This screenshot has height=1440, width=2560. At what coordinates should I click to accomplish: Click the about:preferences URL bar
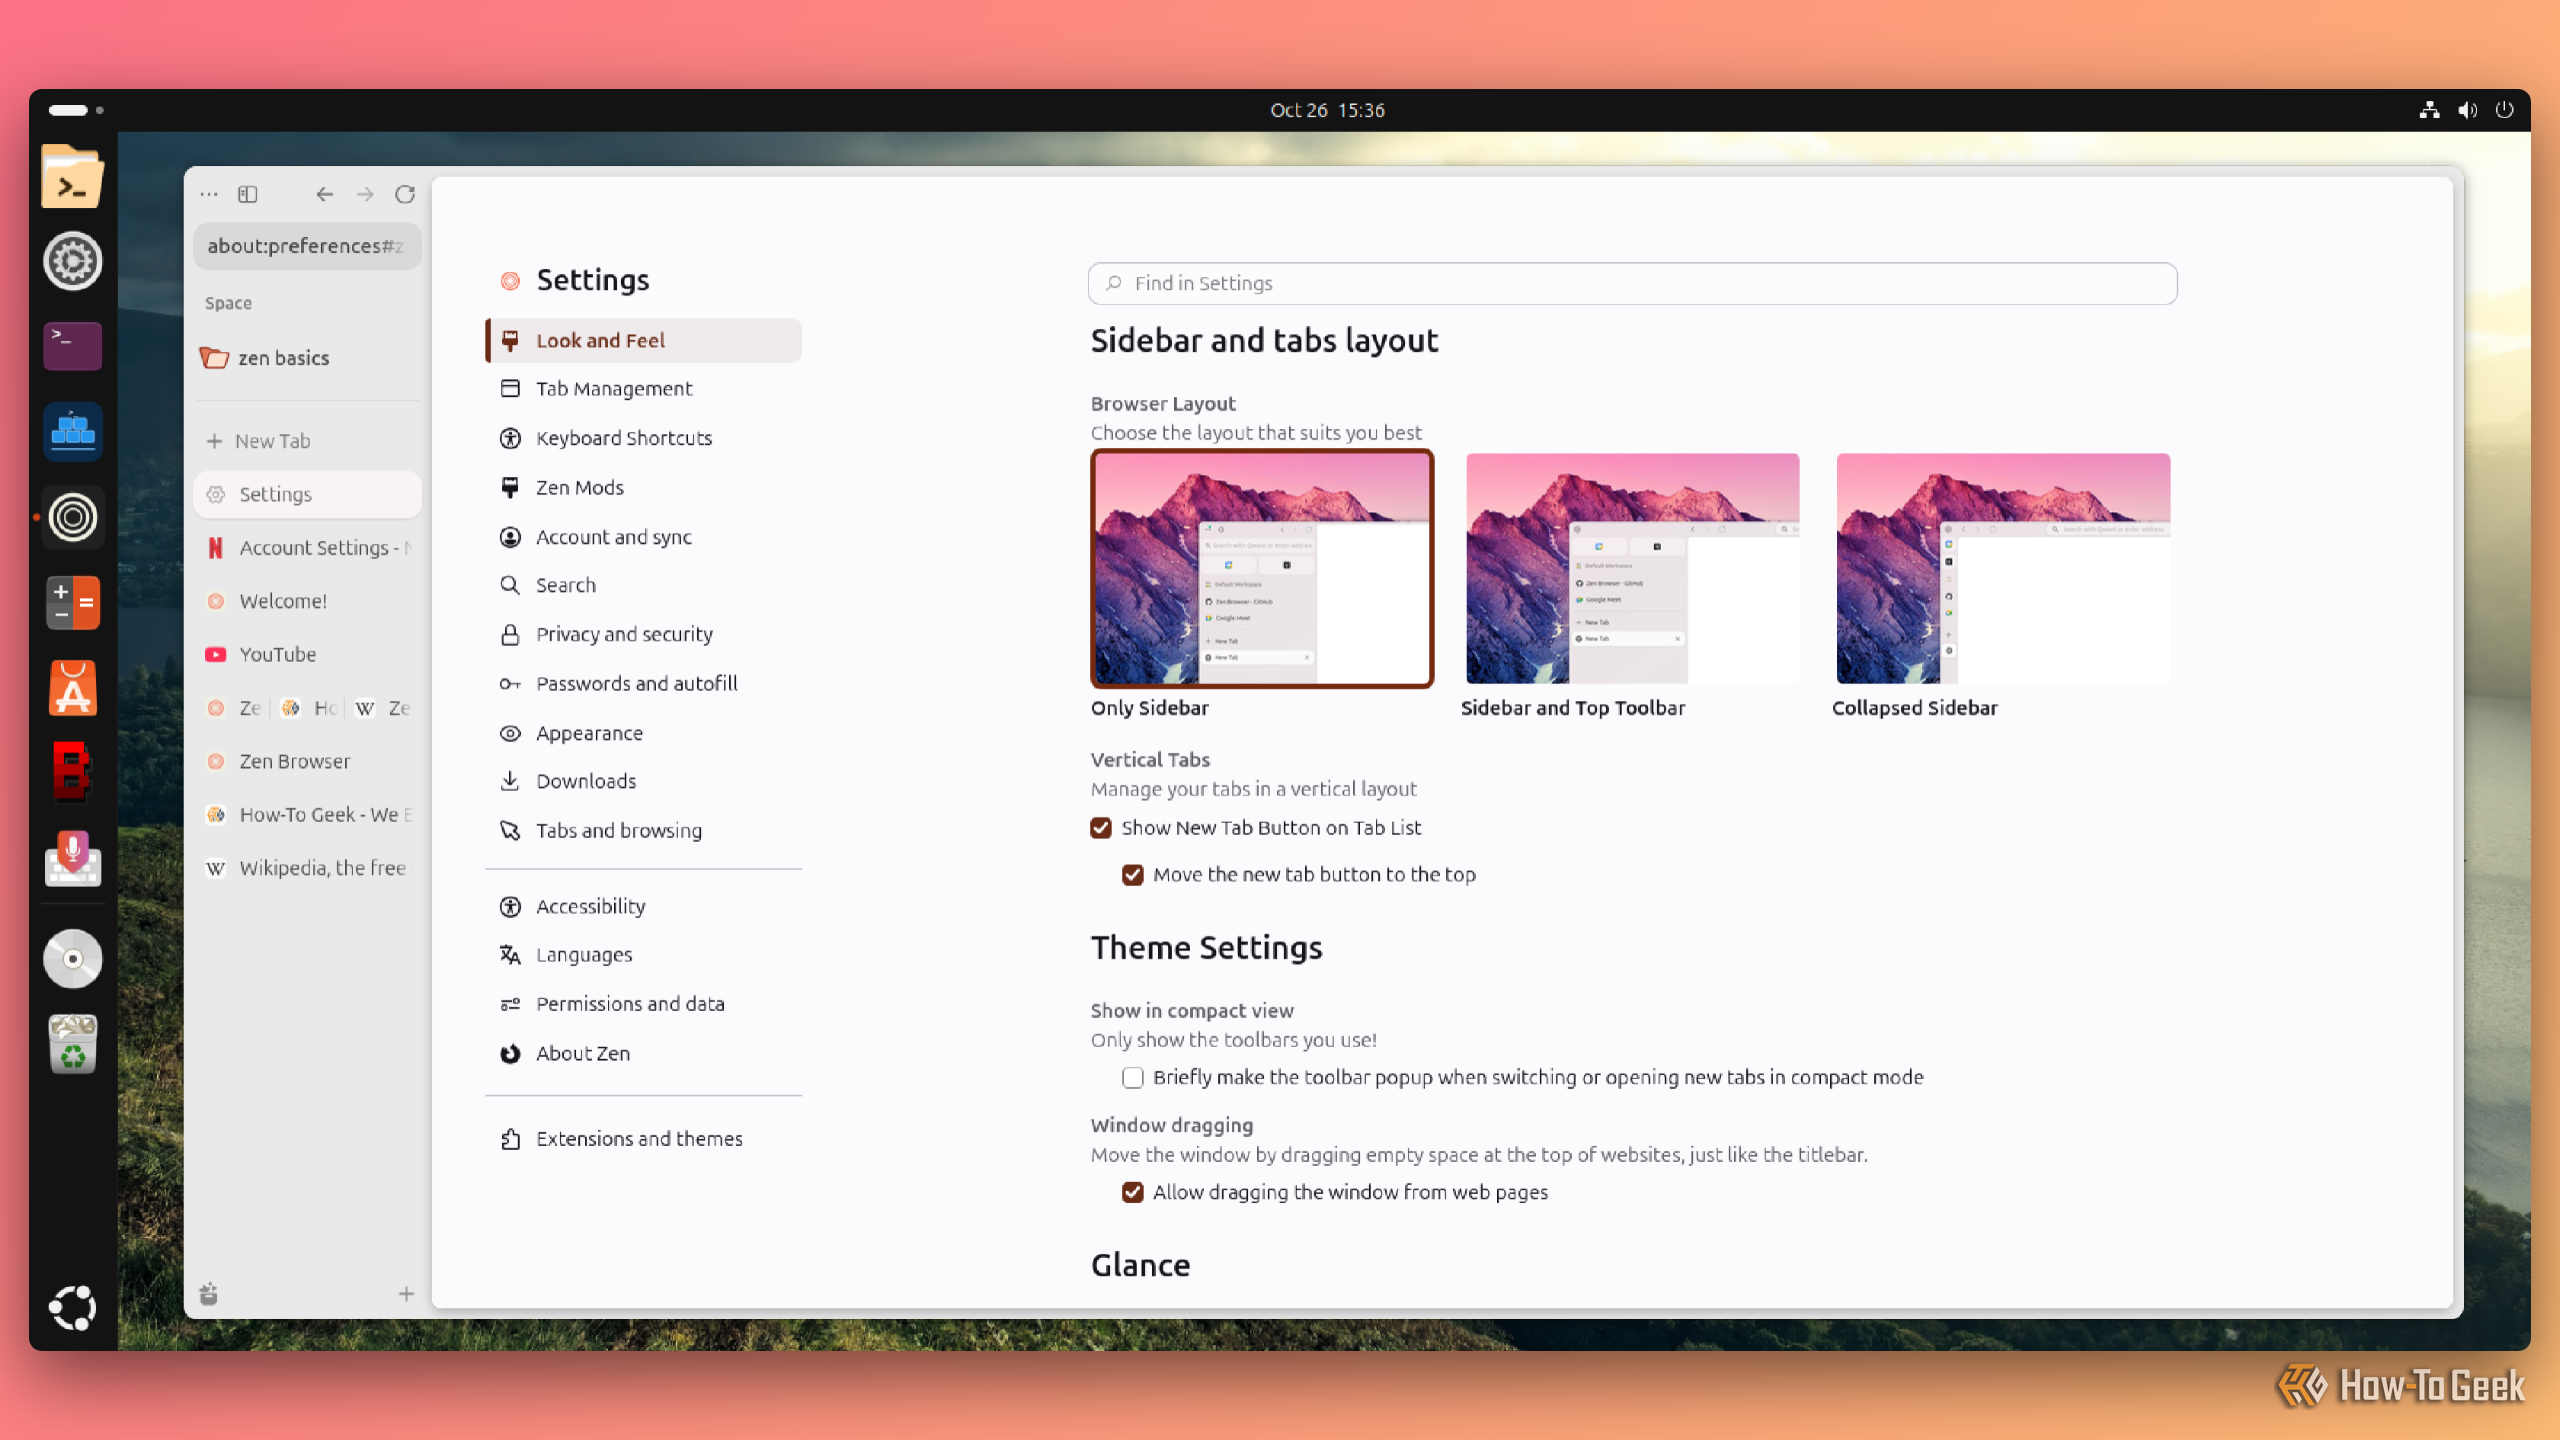pos(308,246)
